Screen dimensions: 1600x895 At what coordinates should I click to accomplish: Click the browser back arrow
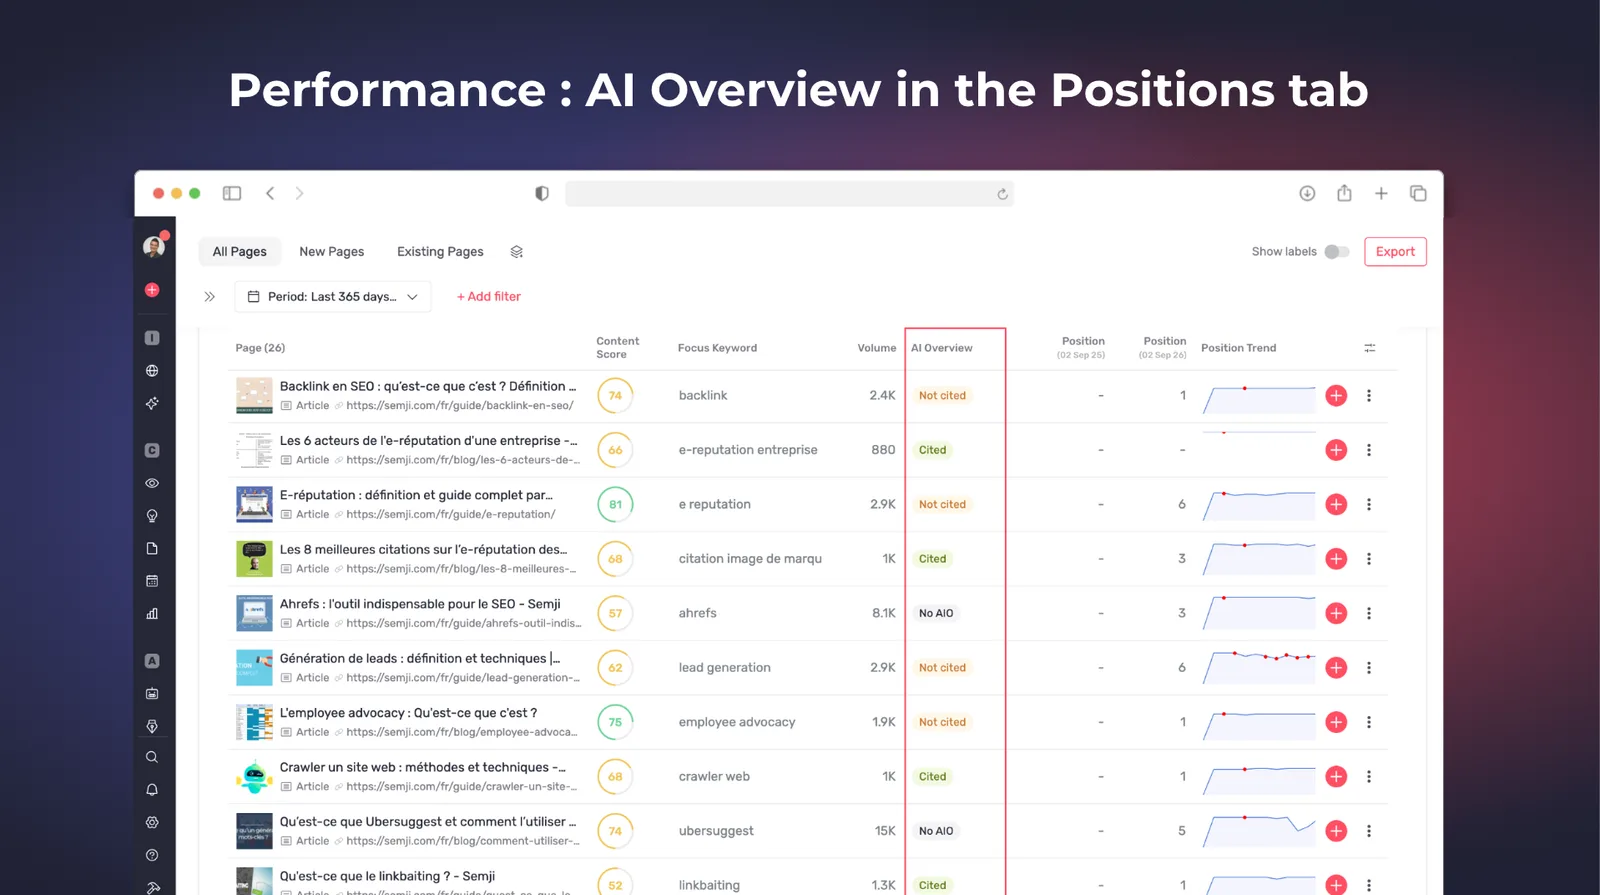click(270, 194)
